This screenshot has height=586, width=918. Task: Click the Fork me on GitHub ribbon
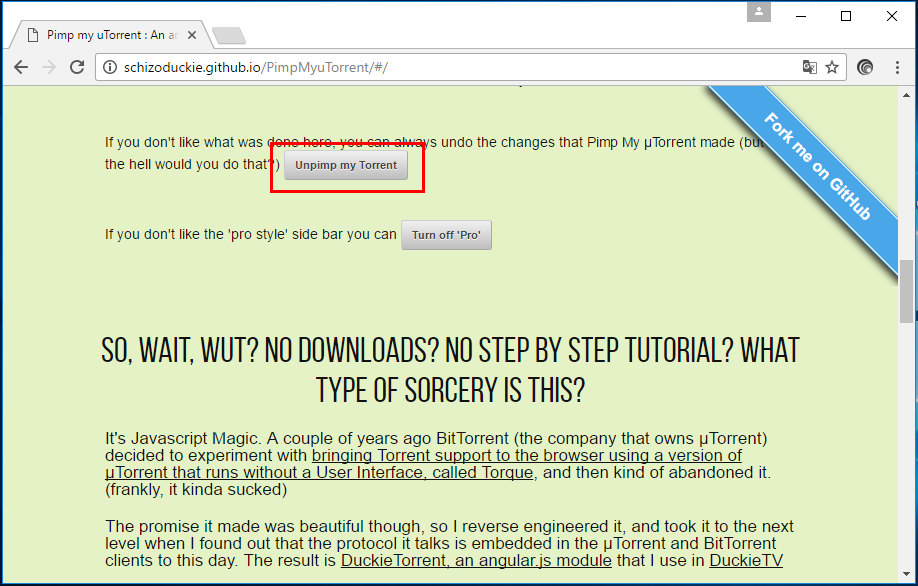(x=817, y=166)
